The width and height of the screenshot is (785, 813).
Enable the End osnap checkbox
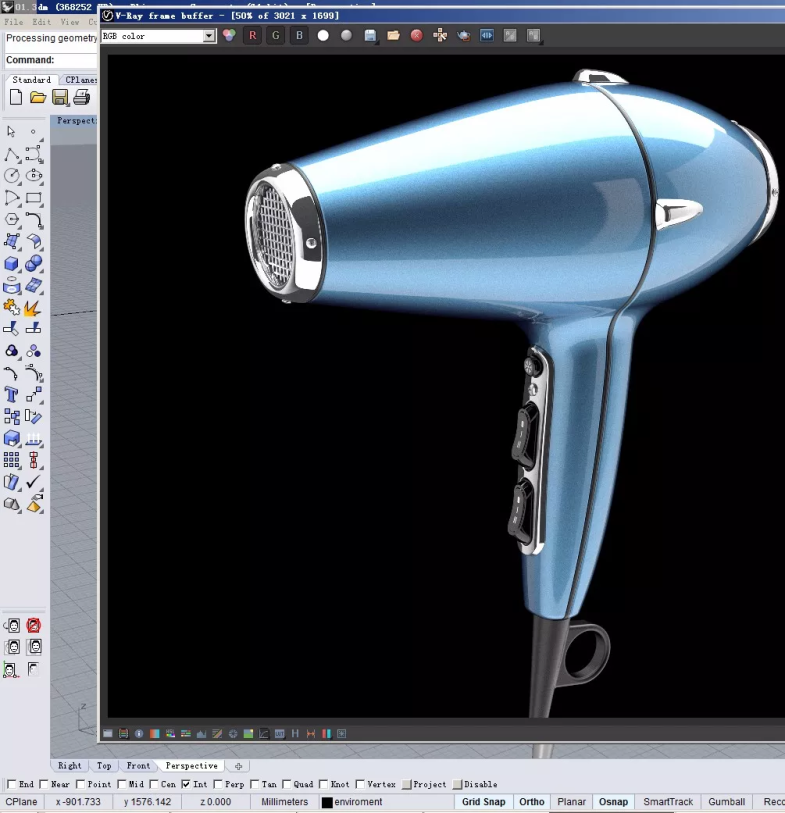point(12,784)
